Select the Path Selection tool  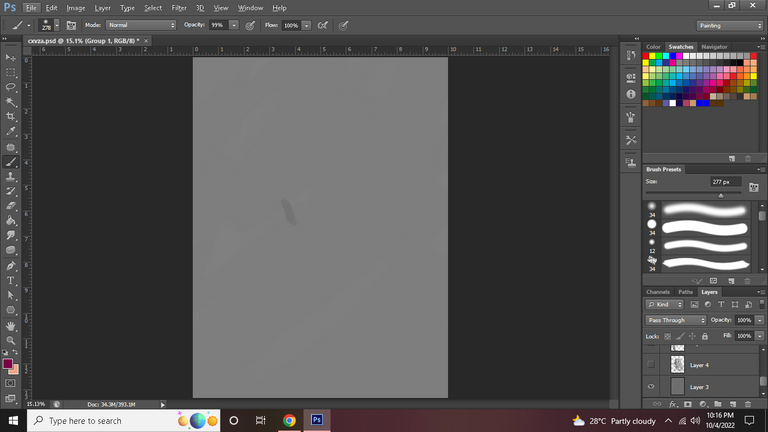[10, 295]
